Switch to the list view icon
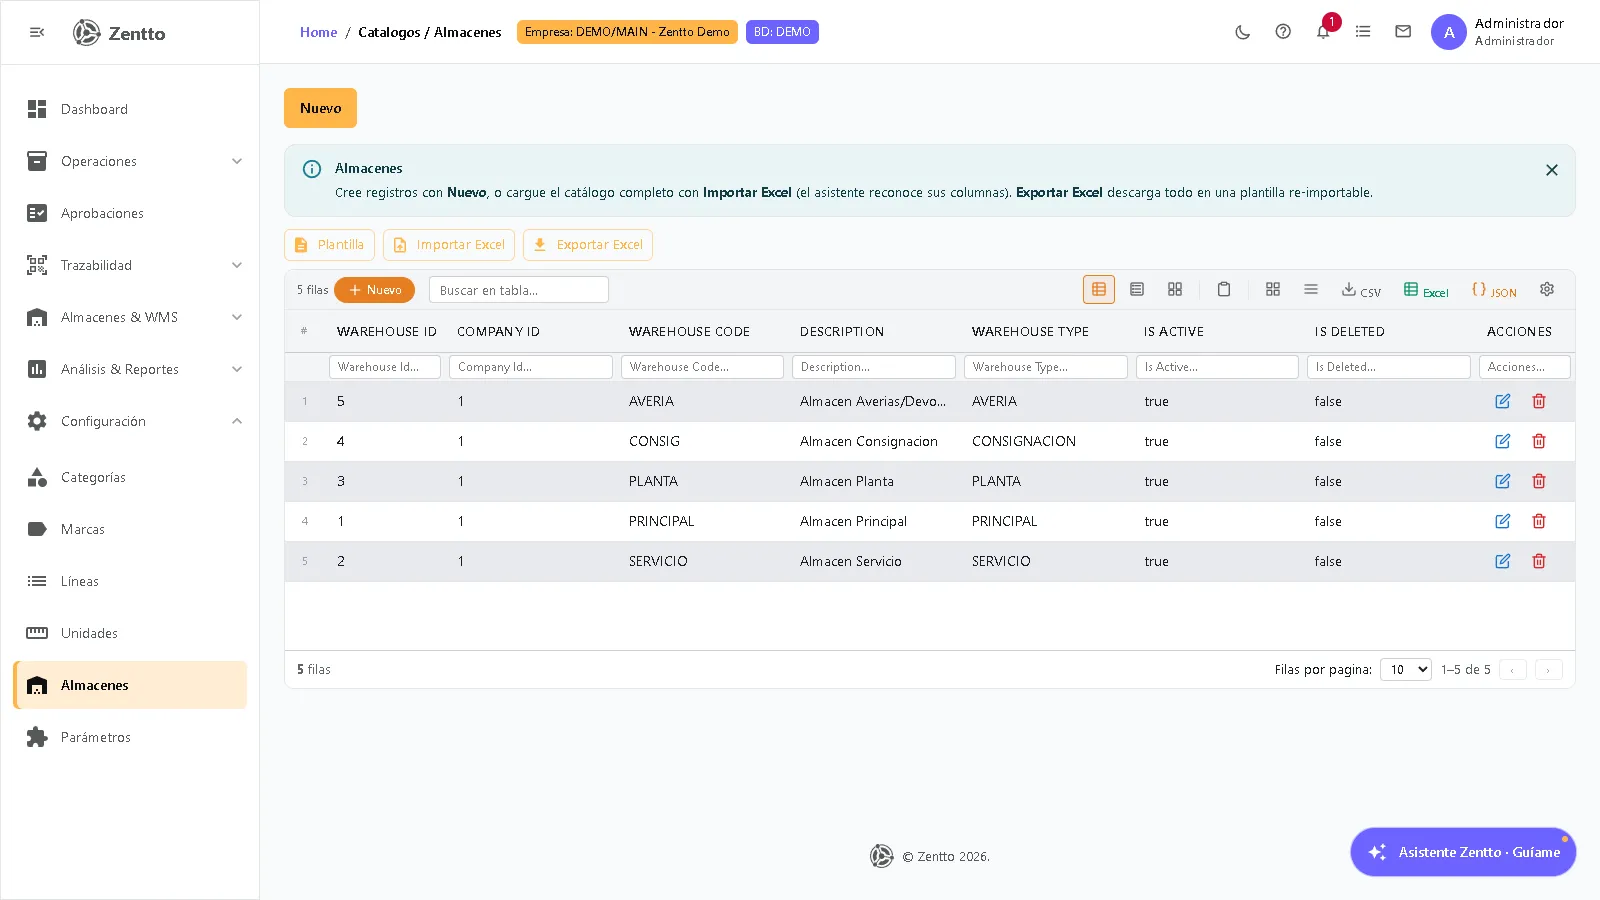Viewport: 1600px width, 900px height. coord(1137,289)
